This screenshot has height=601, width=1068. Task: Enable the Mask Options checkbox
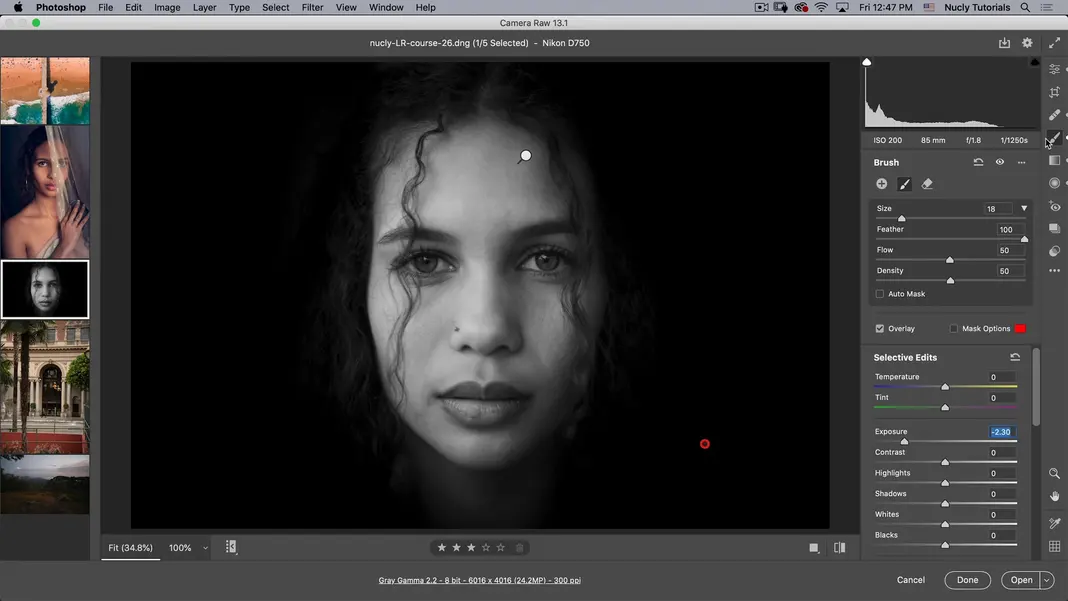[954, 328]
